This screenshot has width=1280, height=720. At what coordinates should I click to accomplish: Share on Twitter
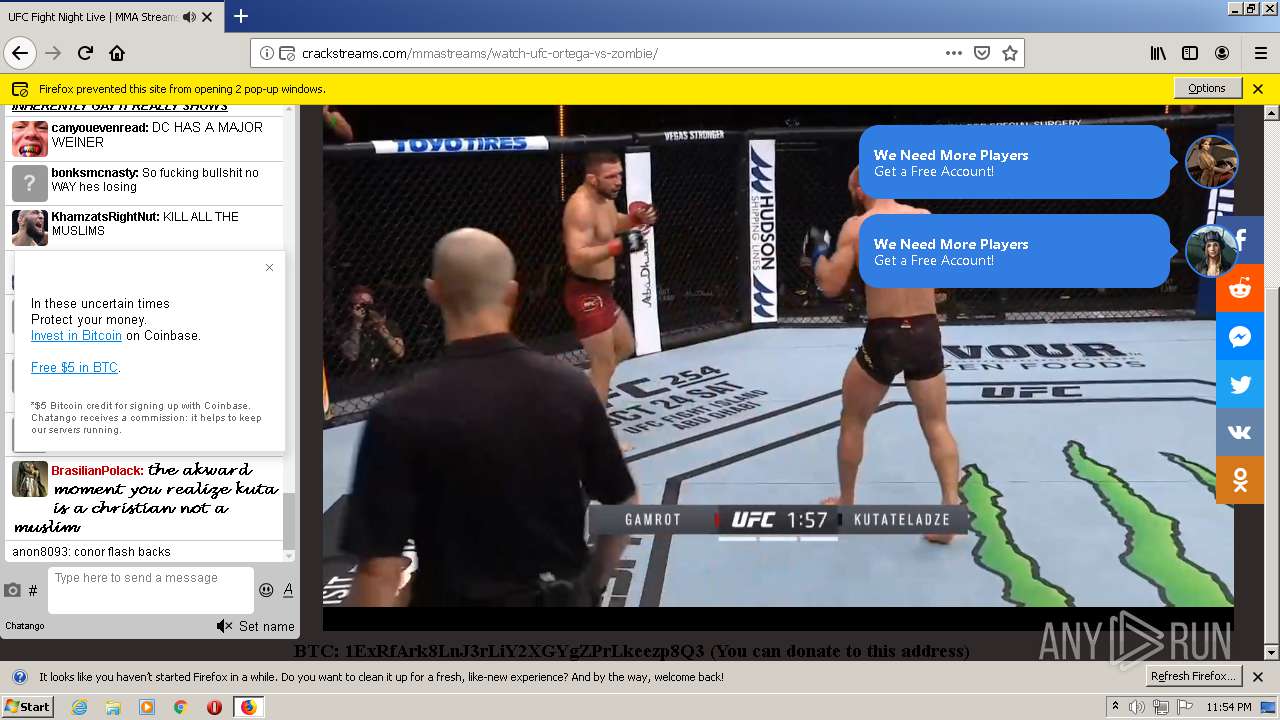pos(1240,384)
